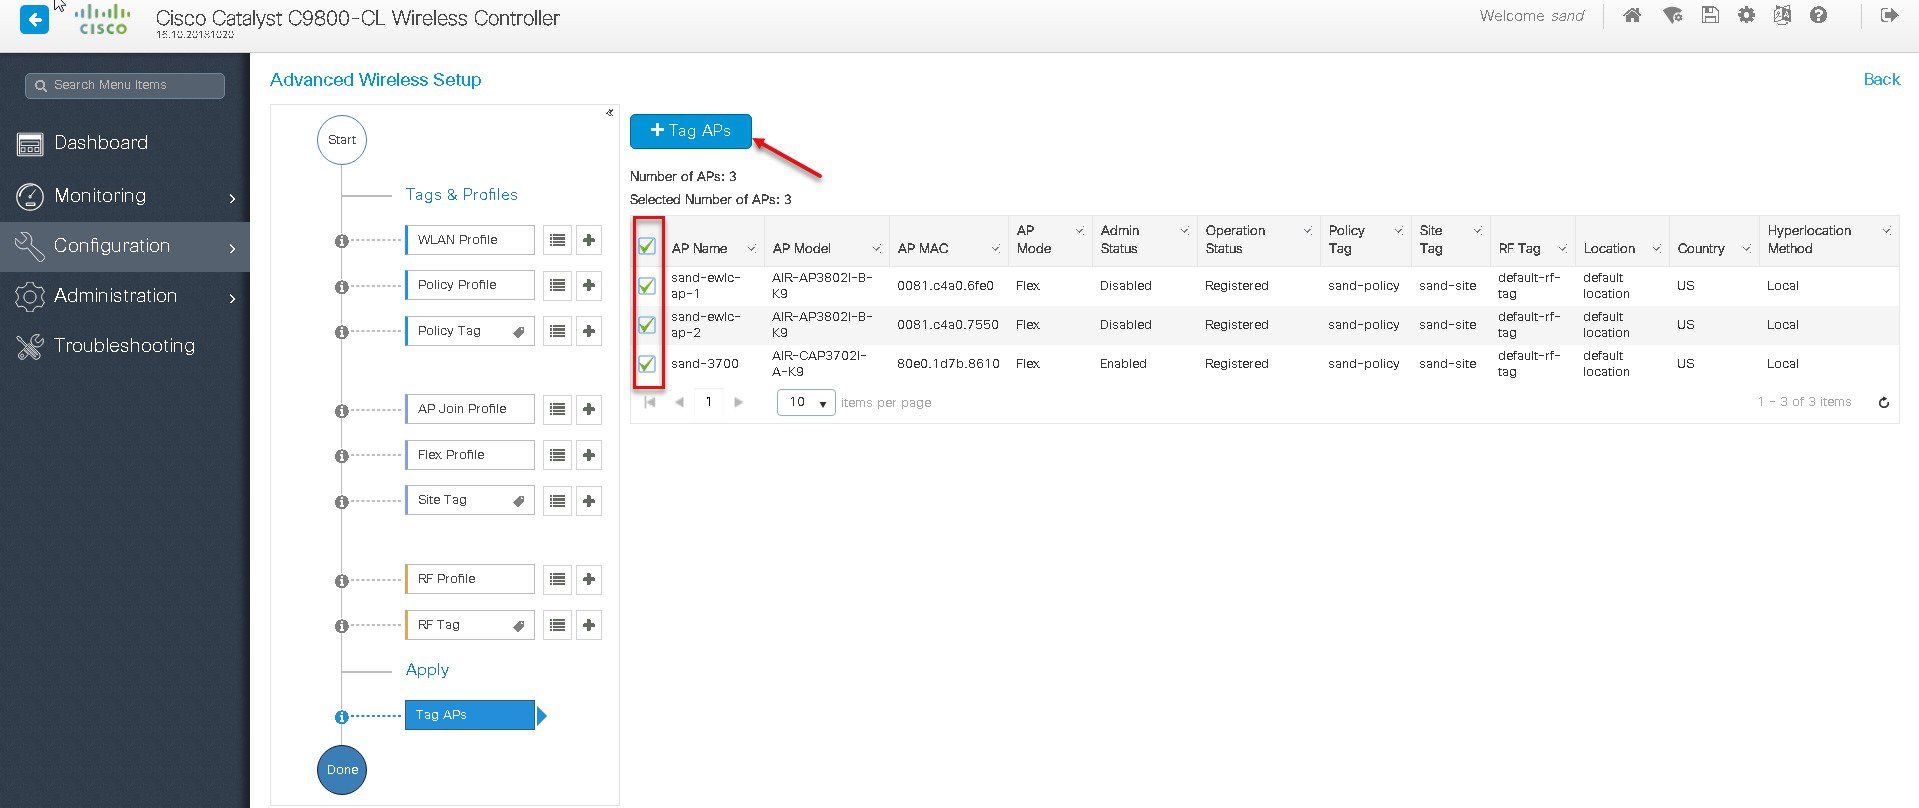
Task: Open the wireless alerts icon in header
Action: pyautogui.click(x=1672, y=15)
